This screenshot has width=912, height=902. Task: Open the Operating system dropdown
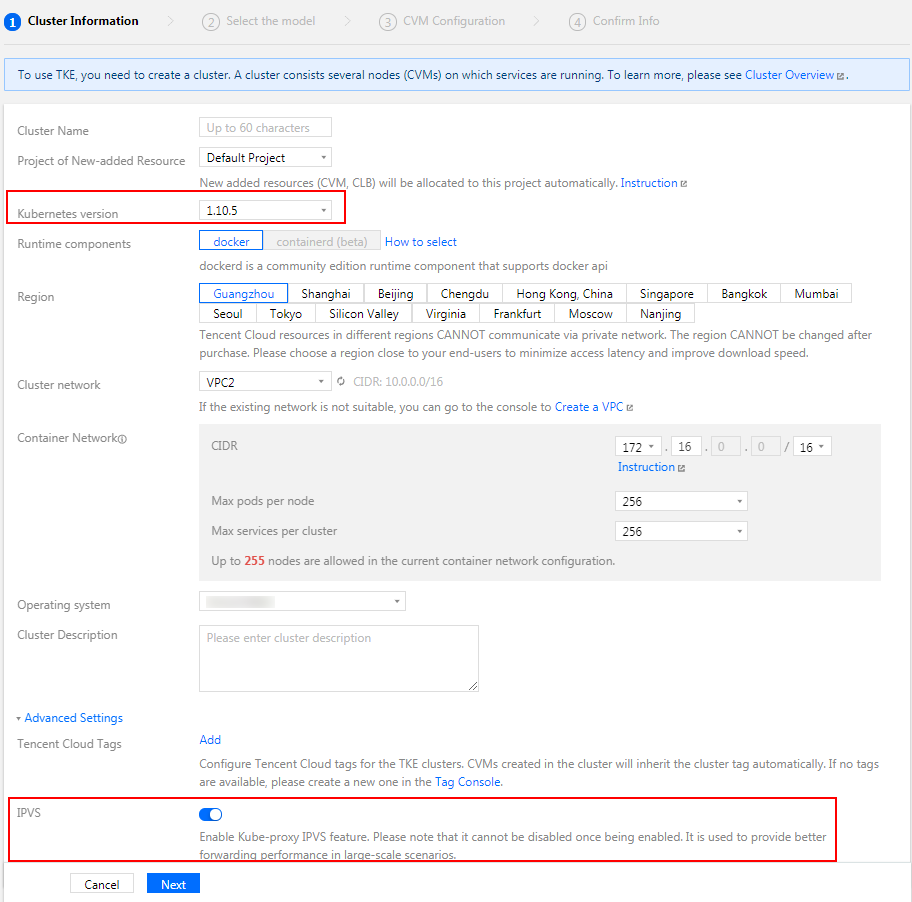302,601
